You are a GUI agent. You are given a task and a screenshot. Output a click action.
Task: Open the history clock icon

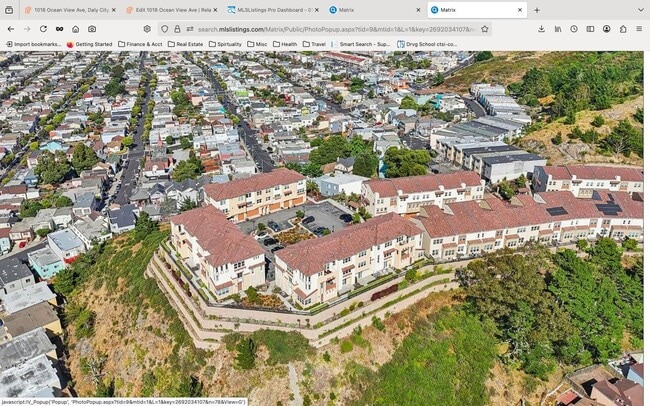(573, 29)
